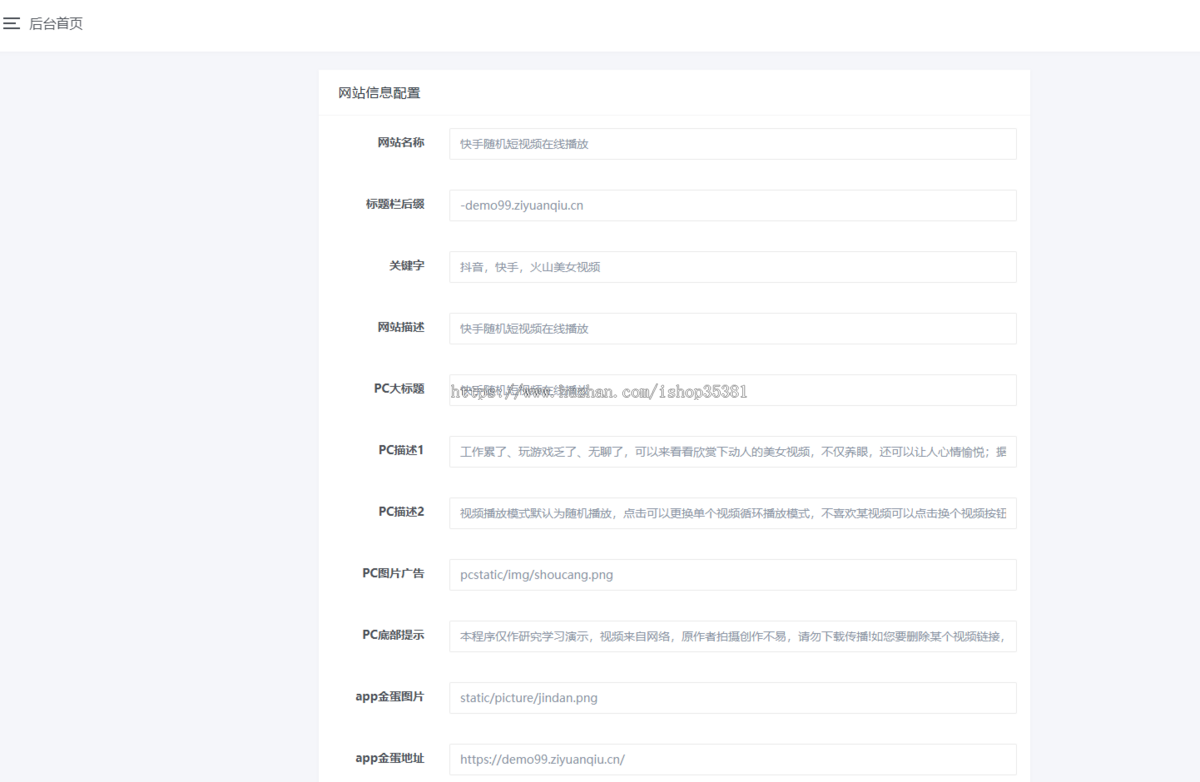This screenshot has height=782, width=1200.
Task: Edit the PC描述1 text field
Action: point(733,452)
